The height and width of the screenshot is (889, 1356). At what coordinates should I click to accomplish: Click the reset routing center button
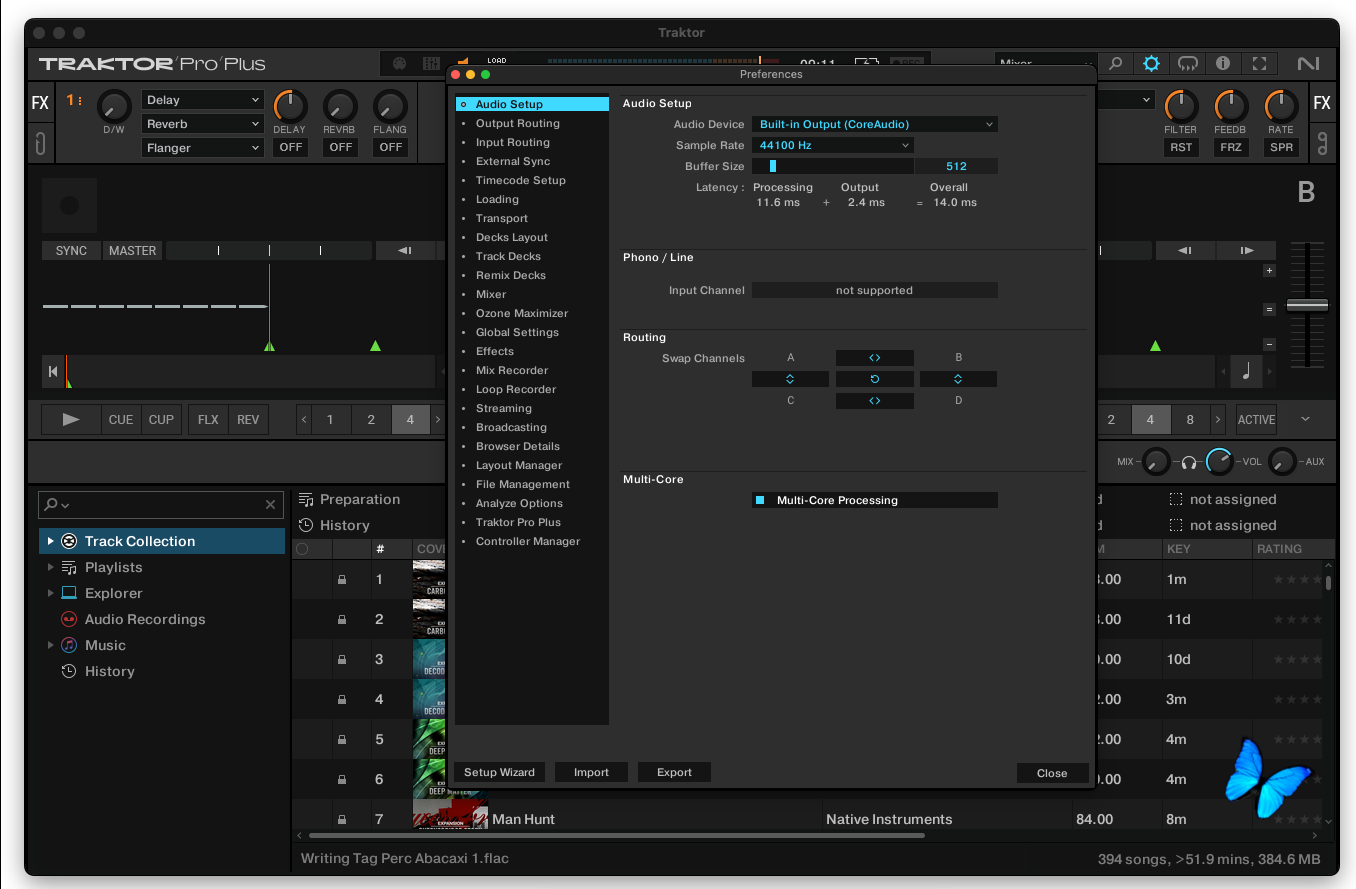pyautogui.click(x=875, y=379)
